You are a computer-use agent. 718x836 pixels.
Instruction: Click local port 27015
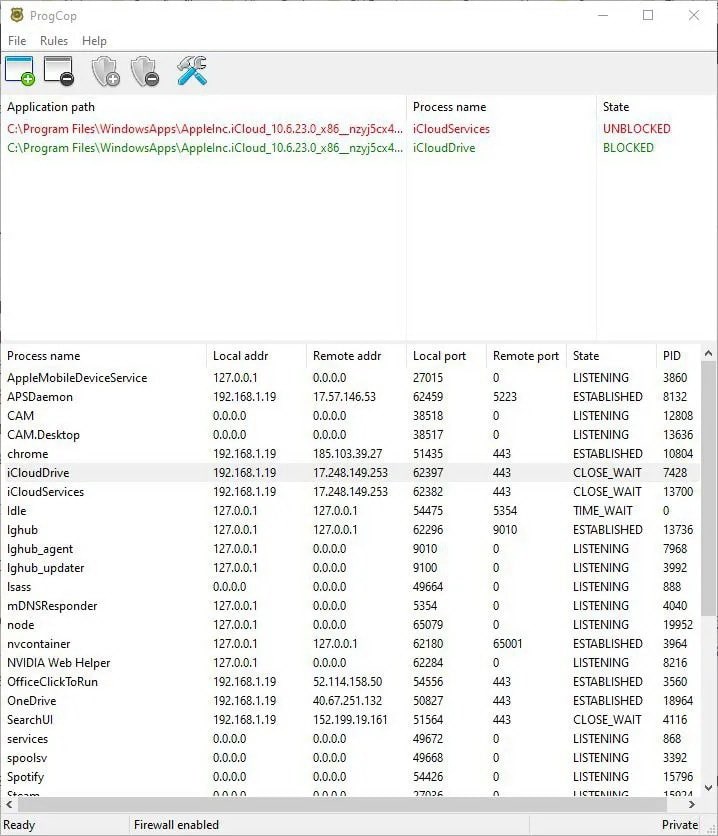pyautogui.click(x=428, y=378)
